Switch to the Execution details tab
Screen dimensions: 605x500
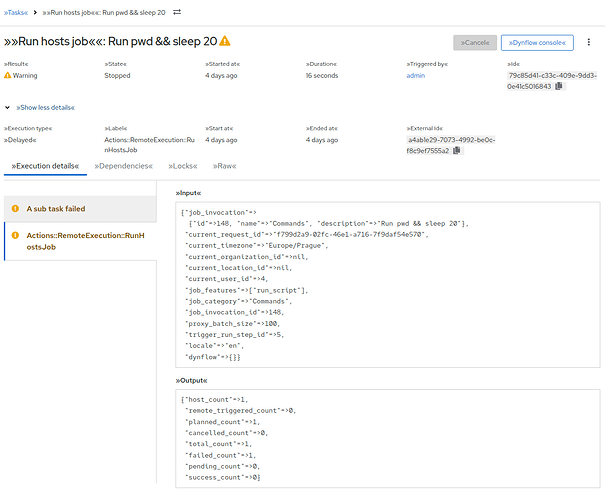(x=45, y=166)
